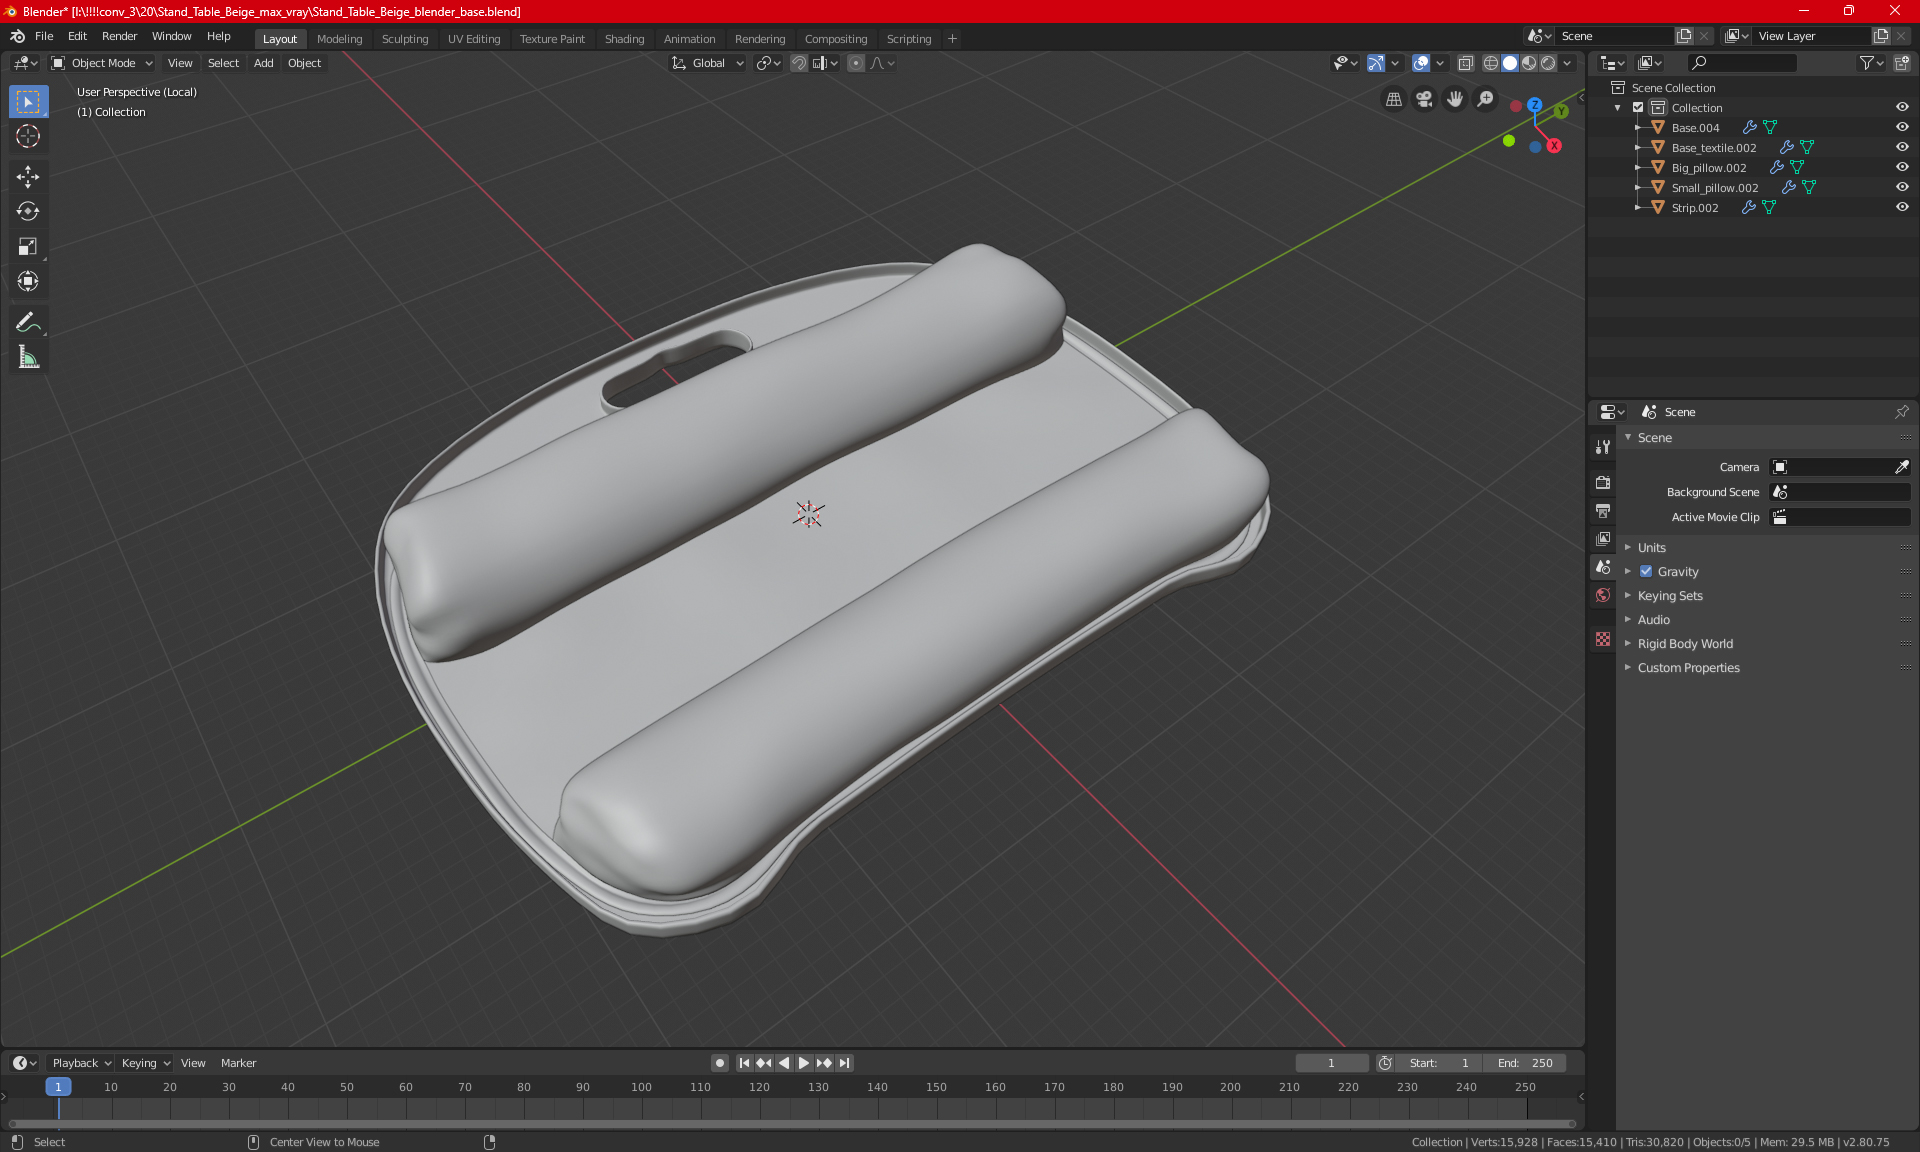Switch to orthographic grid view icon
This screenshot has height=1152, width=1920.
point(1393,99)
